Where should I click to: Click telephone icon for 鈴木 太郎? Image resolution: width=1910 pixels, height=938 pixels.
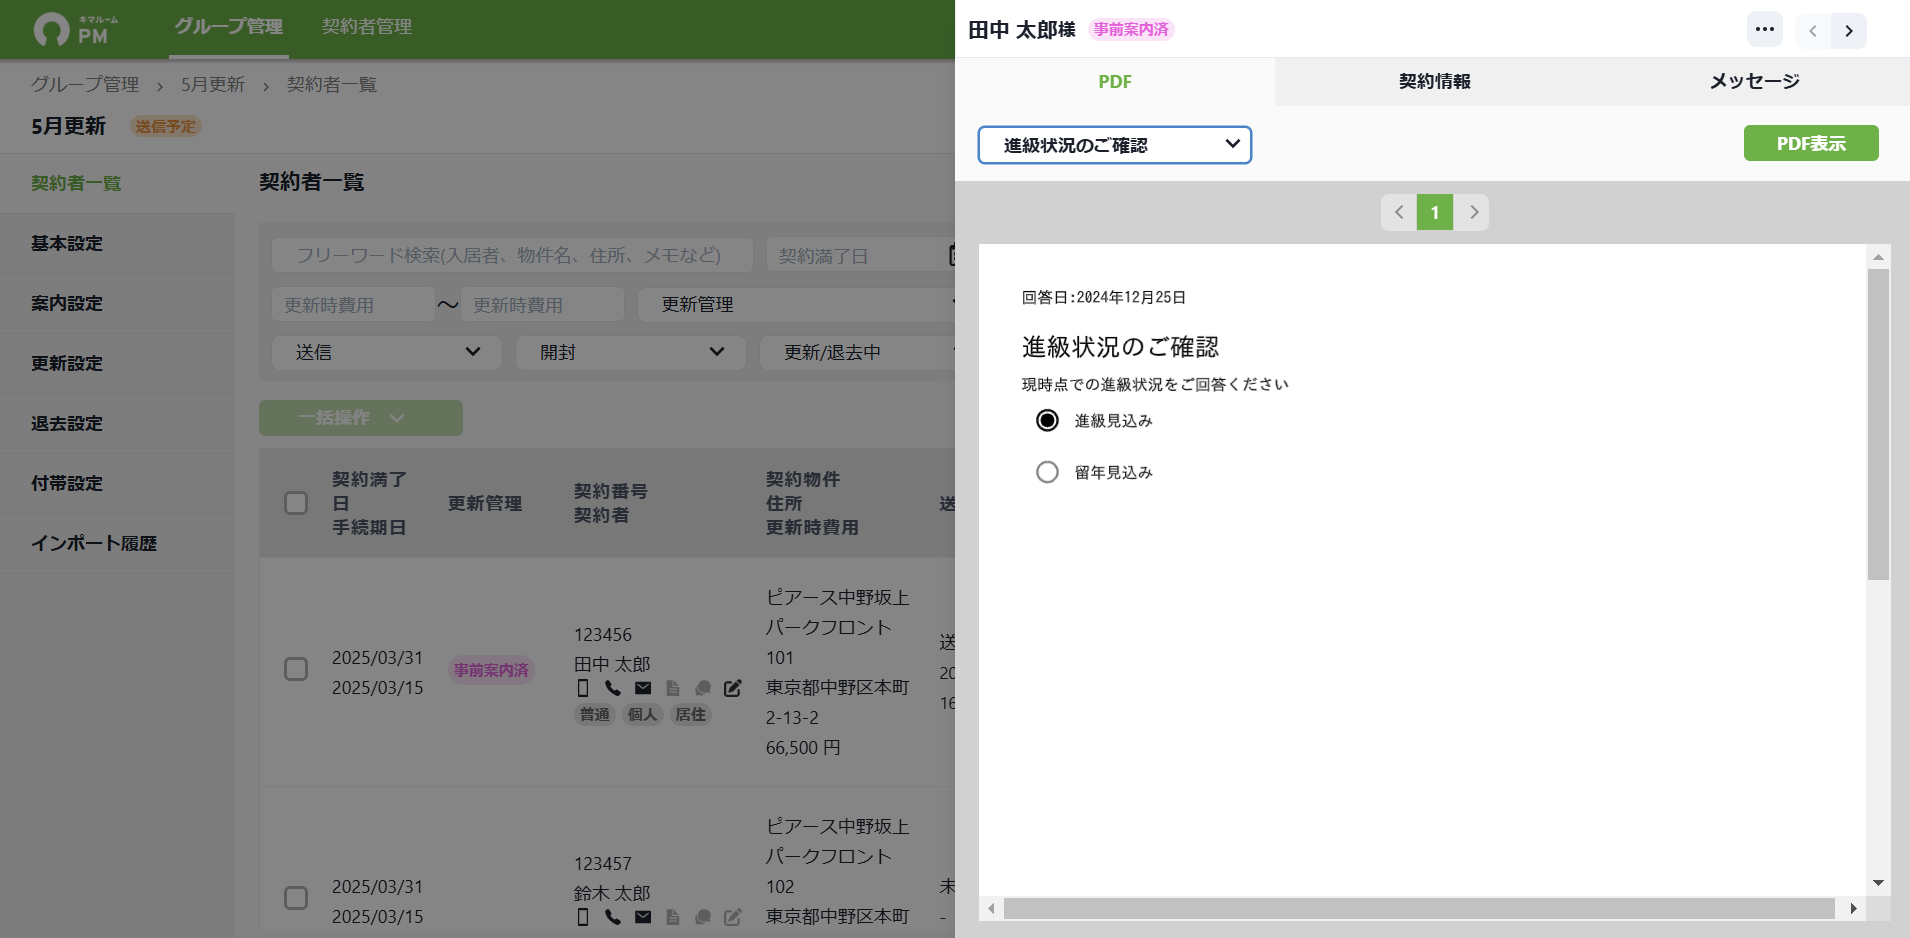(x=613, y=917)
